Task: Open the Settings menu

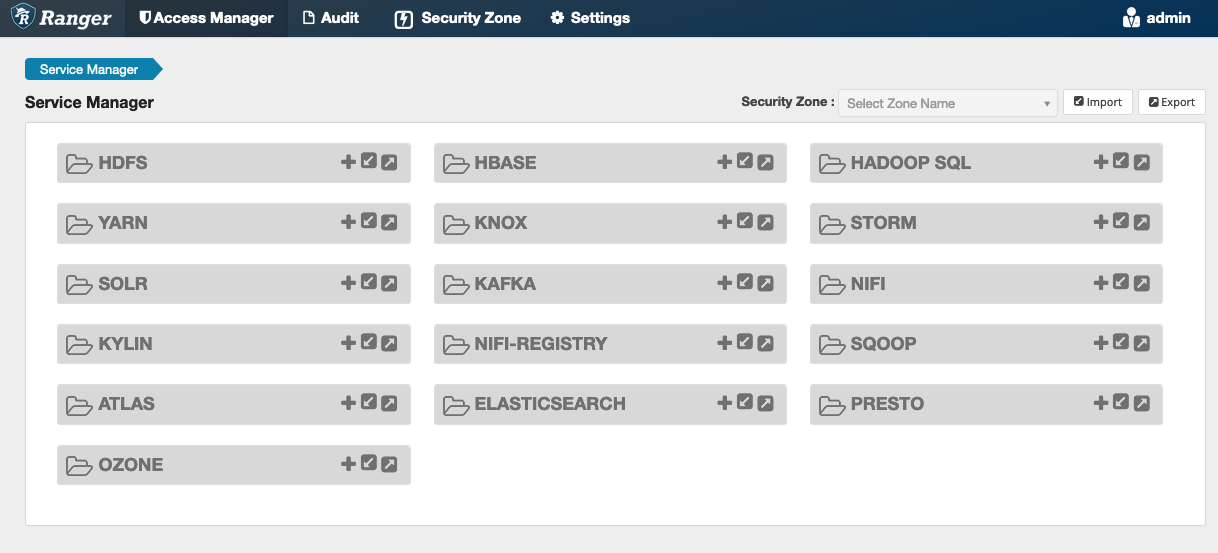Action: point(590,18)
